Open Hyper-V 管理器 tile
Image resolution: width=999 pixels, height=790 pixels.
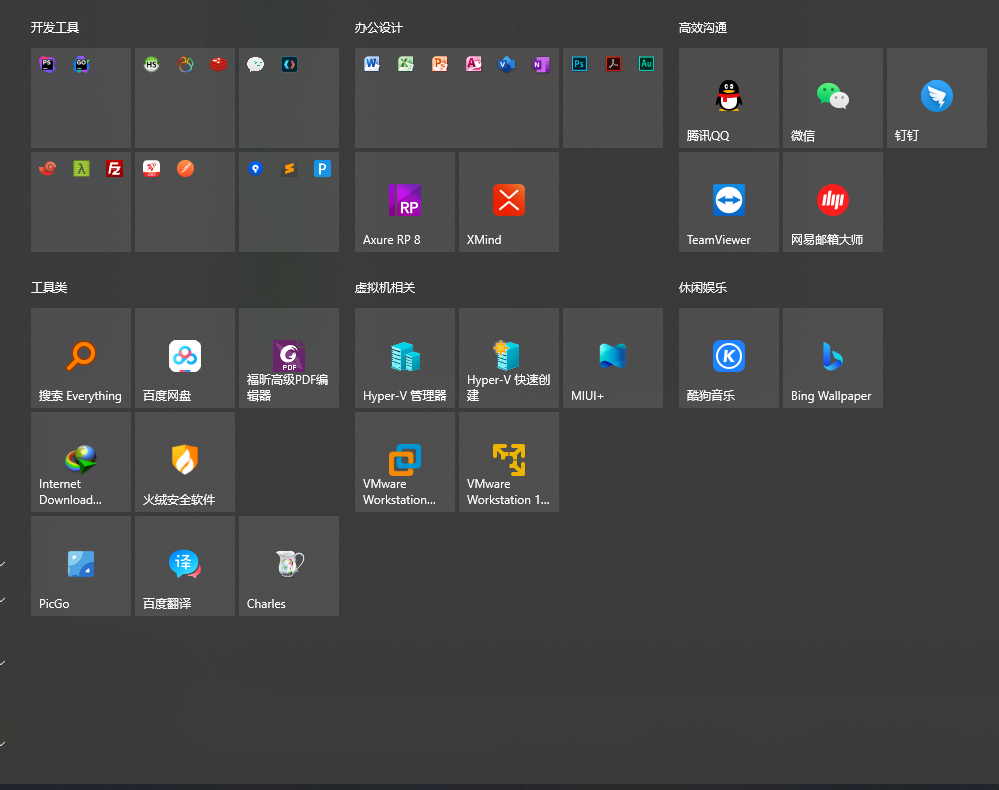pyautogui.click(x=405, y=358)
